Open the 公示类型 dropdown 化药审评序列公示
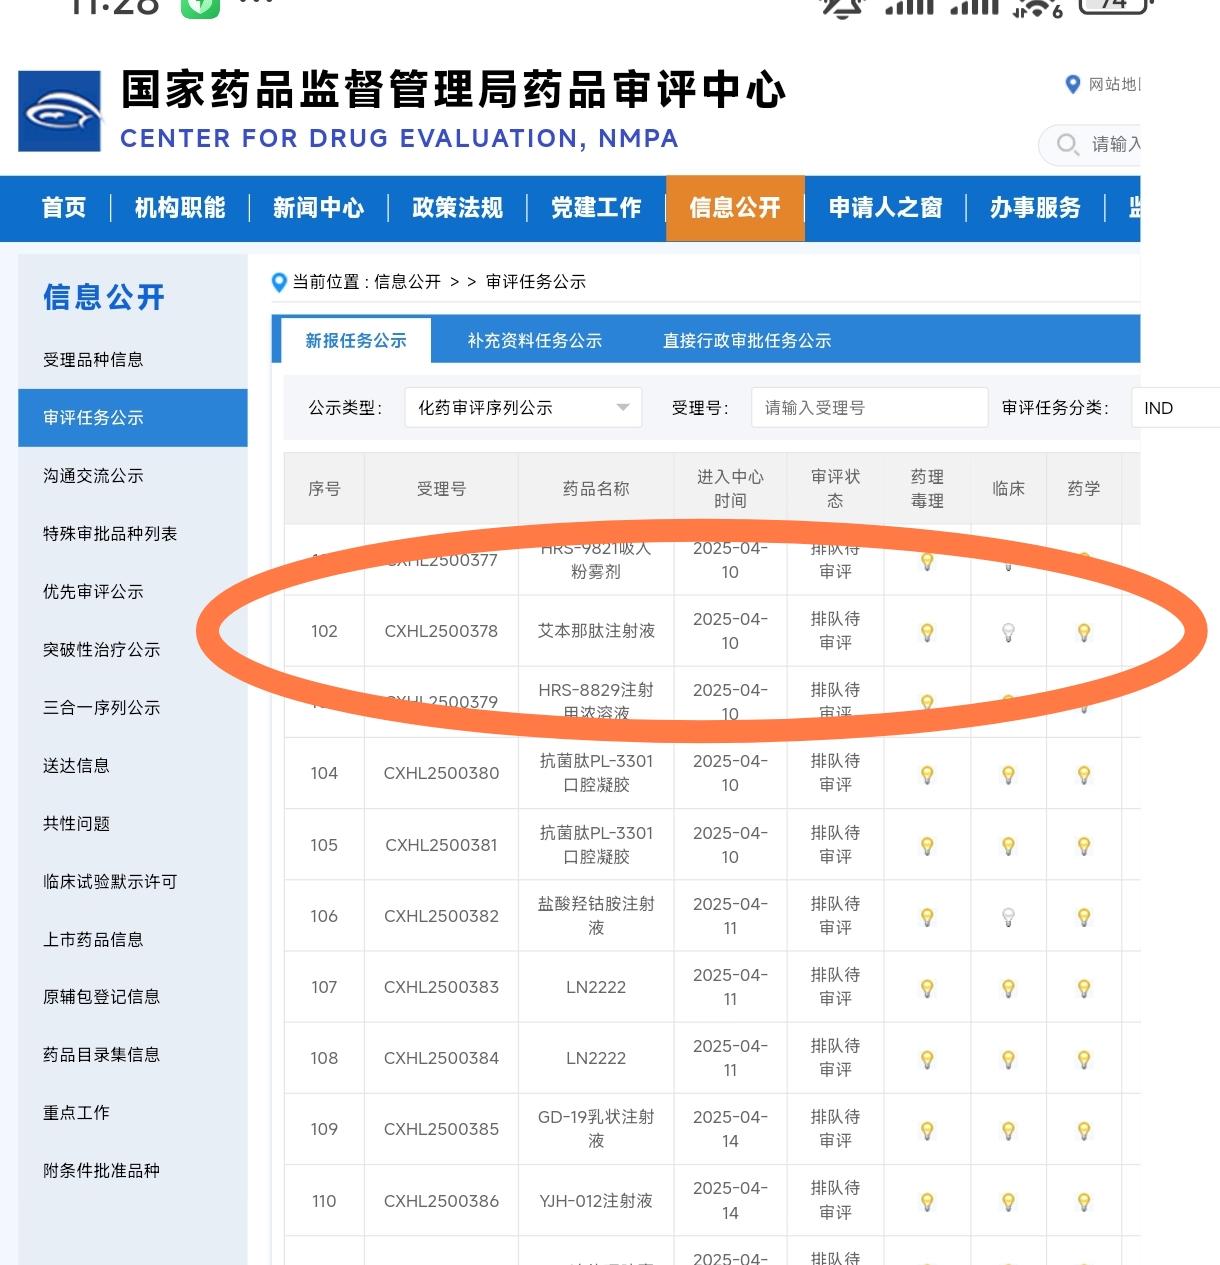The height and width of the screenshot is (1265, 1220). pos(523,408)
